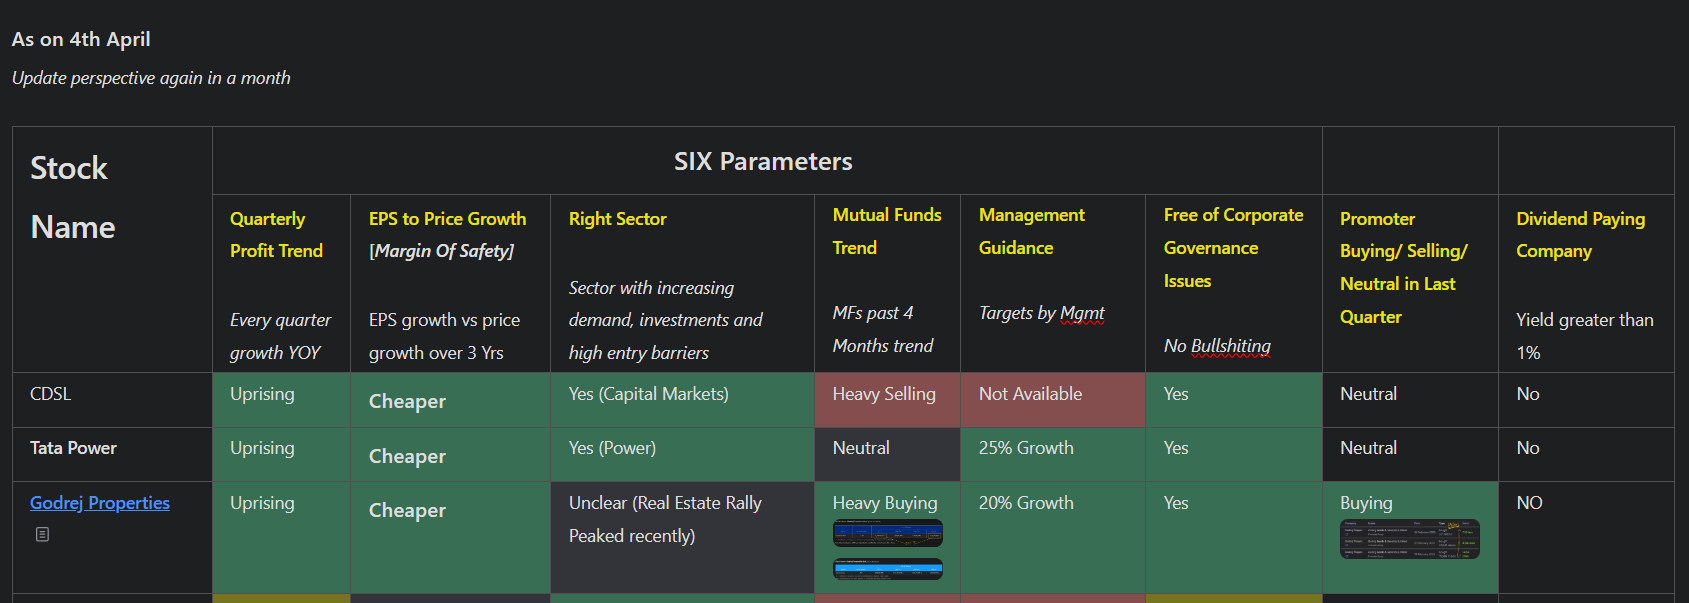Select CDSL's red Heavy Selling cell
This screenshot has height=603, width=1689.
click(x=887, y=400)
